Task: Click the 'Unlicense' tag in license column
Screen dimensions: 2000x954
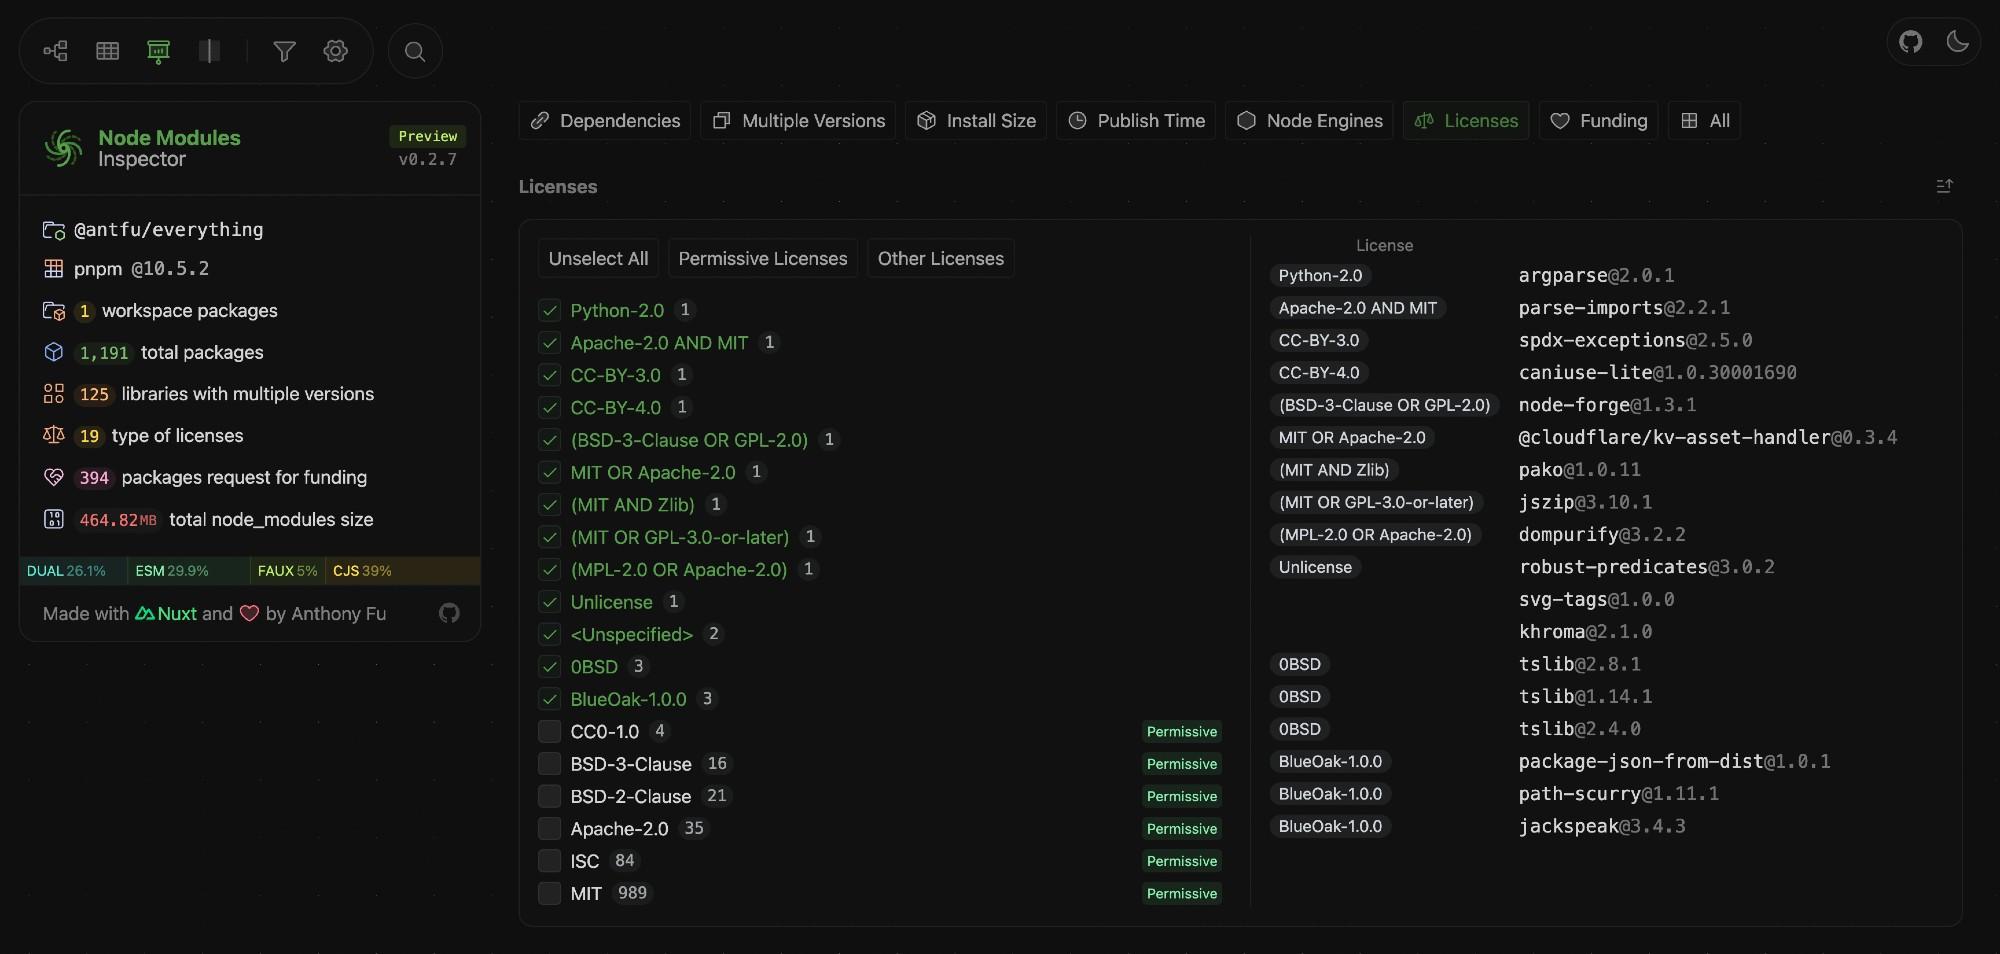Action: pos(1315,567)
